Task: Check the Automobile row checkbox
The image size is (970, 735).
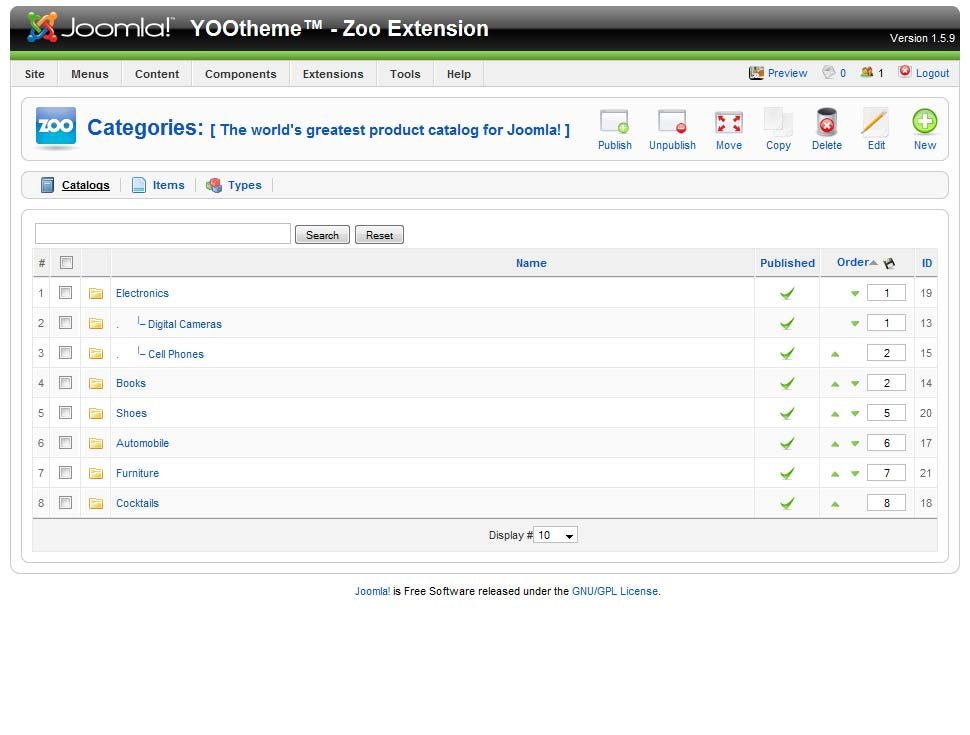Action: tap(65, 442)
